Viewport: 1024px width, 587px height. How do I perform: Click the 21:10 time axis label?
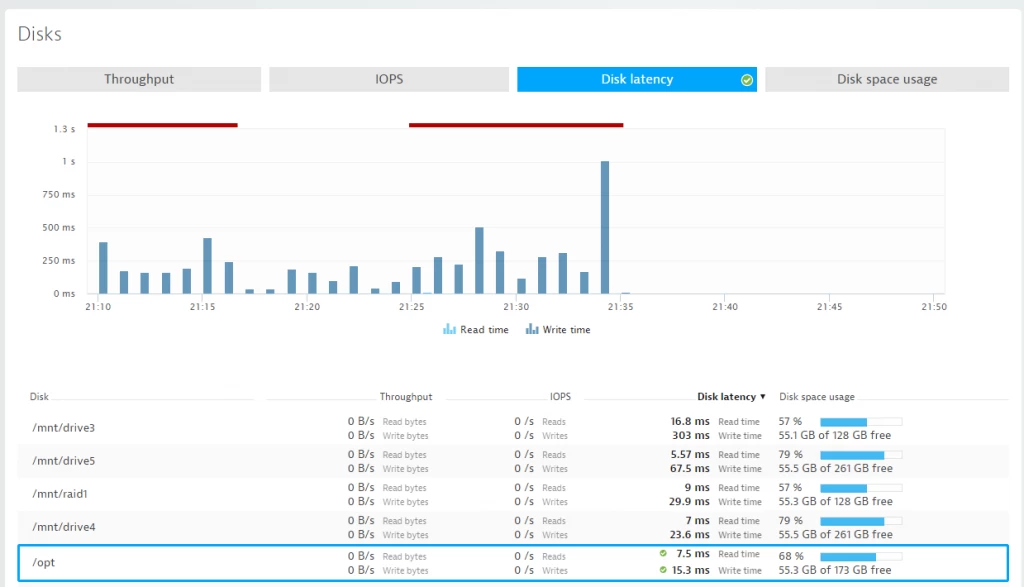98,306
